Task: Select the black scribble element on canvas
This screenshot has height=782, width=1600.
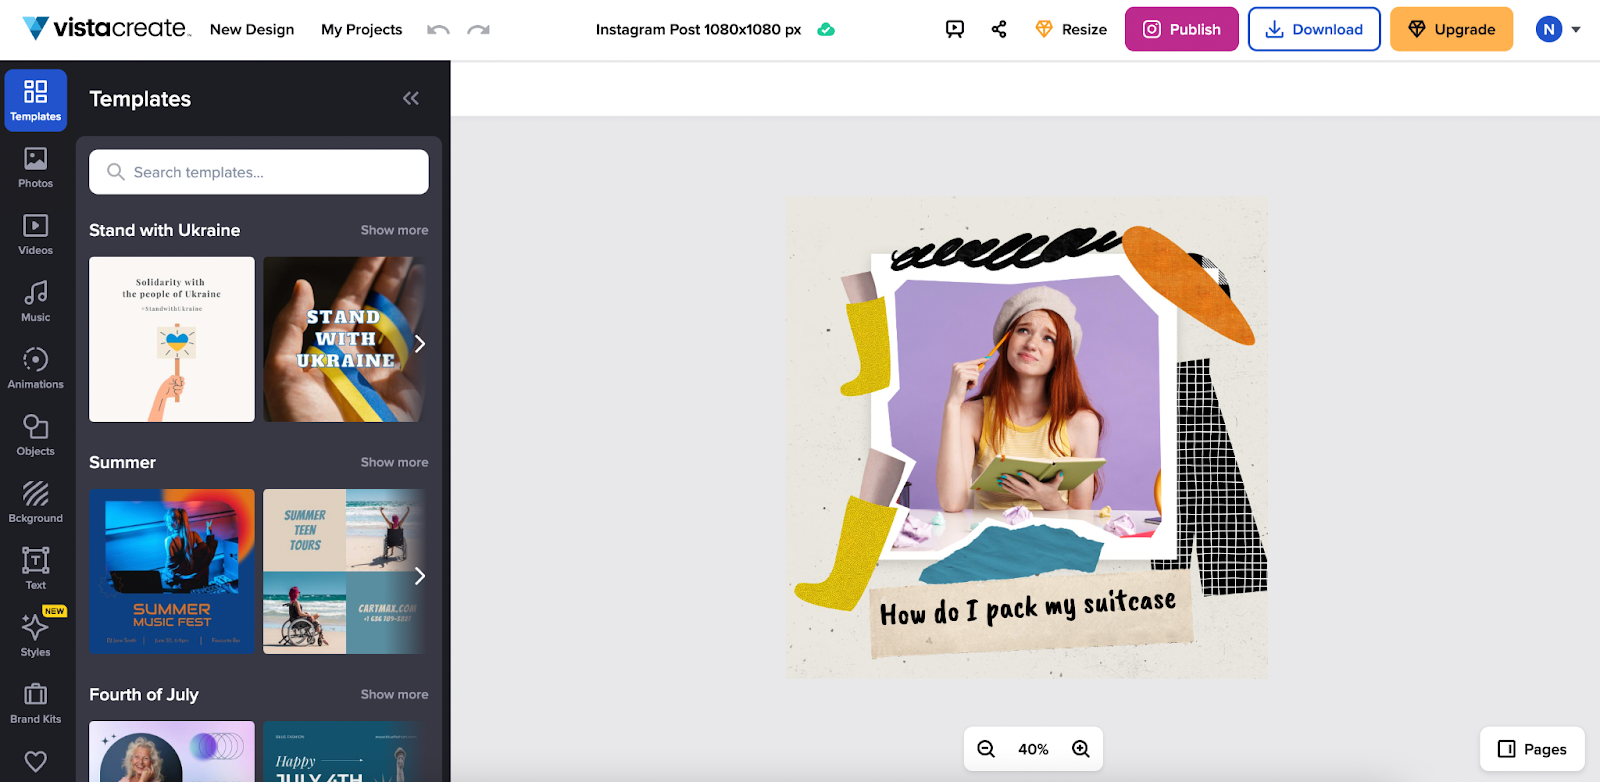Action: 1005,248
